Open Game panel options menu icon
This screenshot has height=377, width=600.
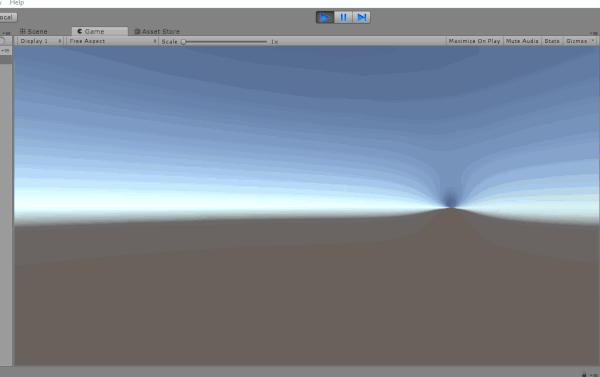(593, 33)
